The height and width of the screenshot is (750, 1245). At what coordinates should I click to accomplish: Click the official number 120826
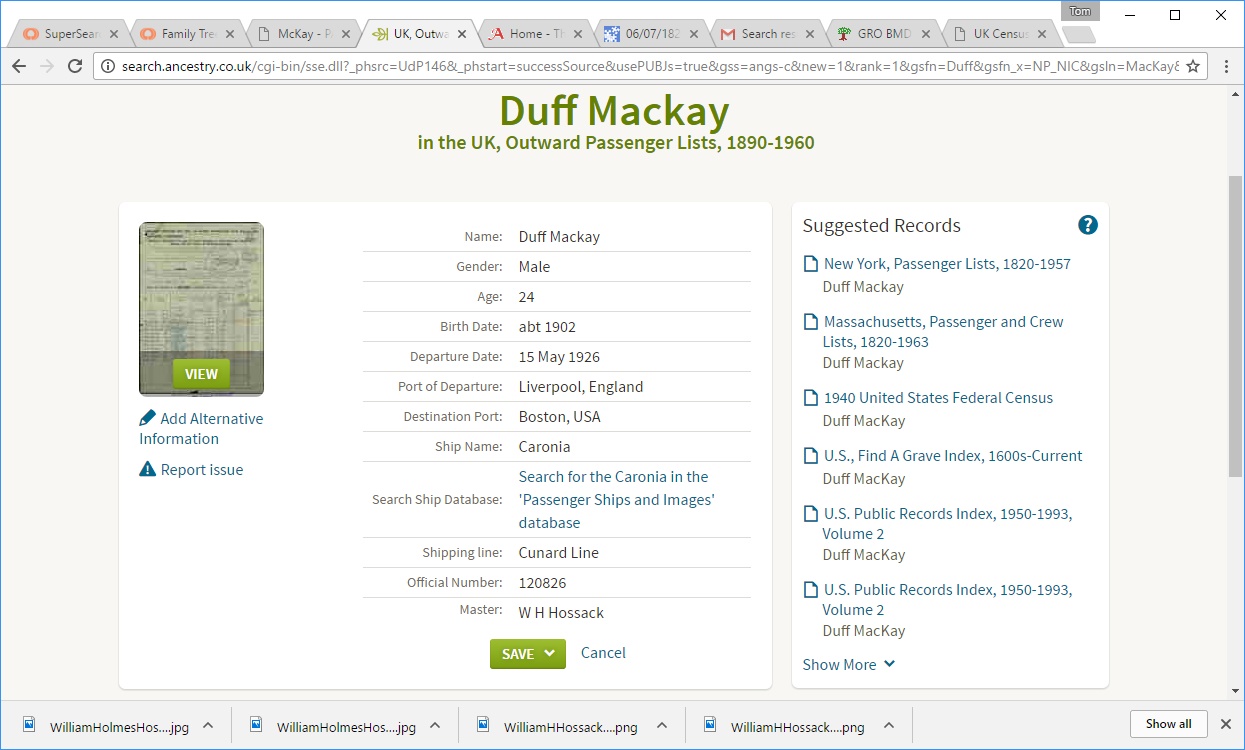tap(543, 583)
